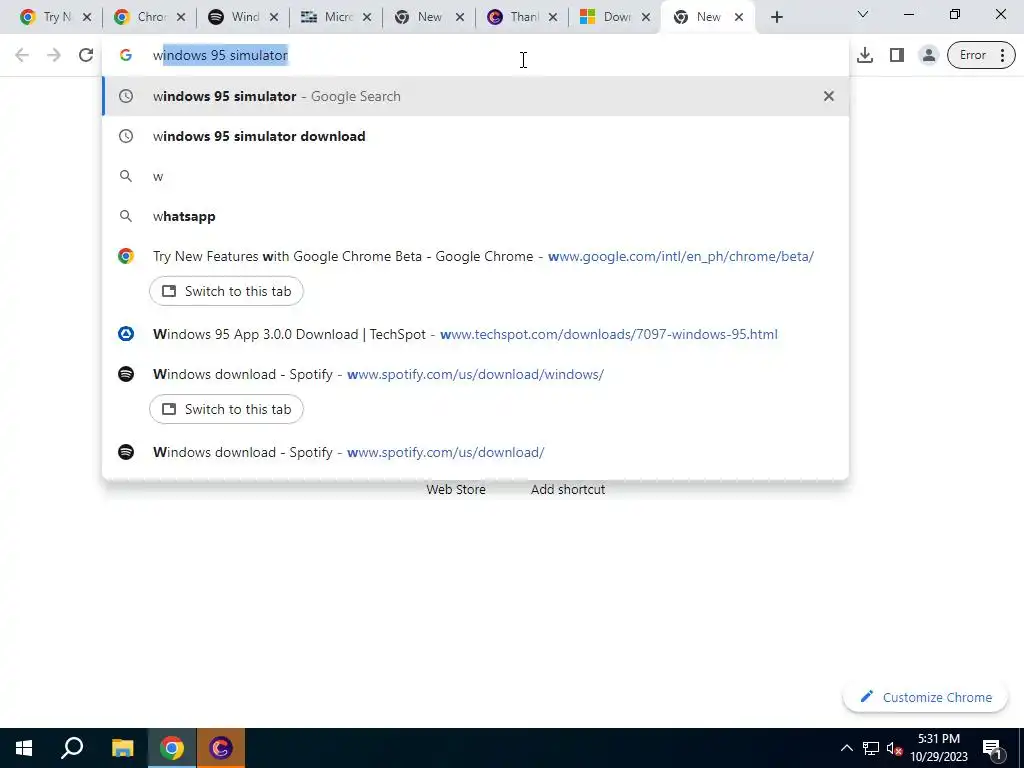Click Chrome icon in the taskbar
This screenshot has height=768, width=1024.
(x=172, y=748)
